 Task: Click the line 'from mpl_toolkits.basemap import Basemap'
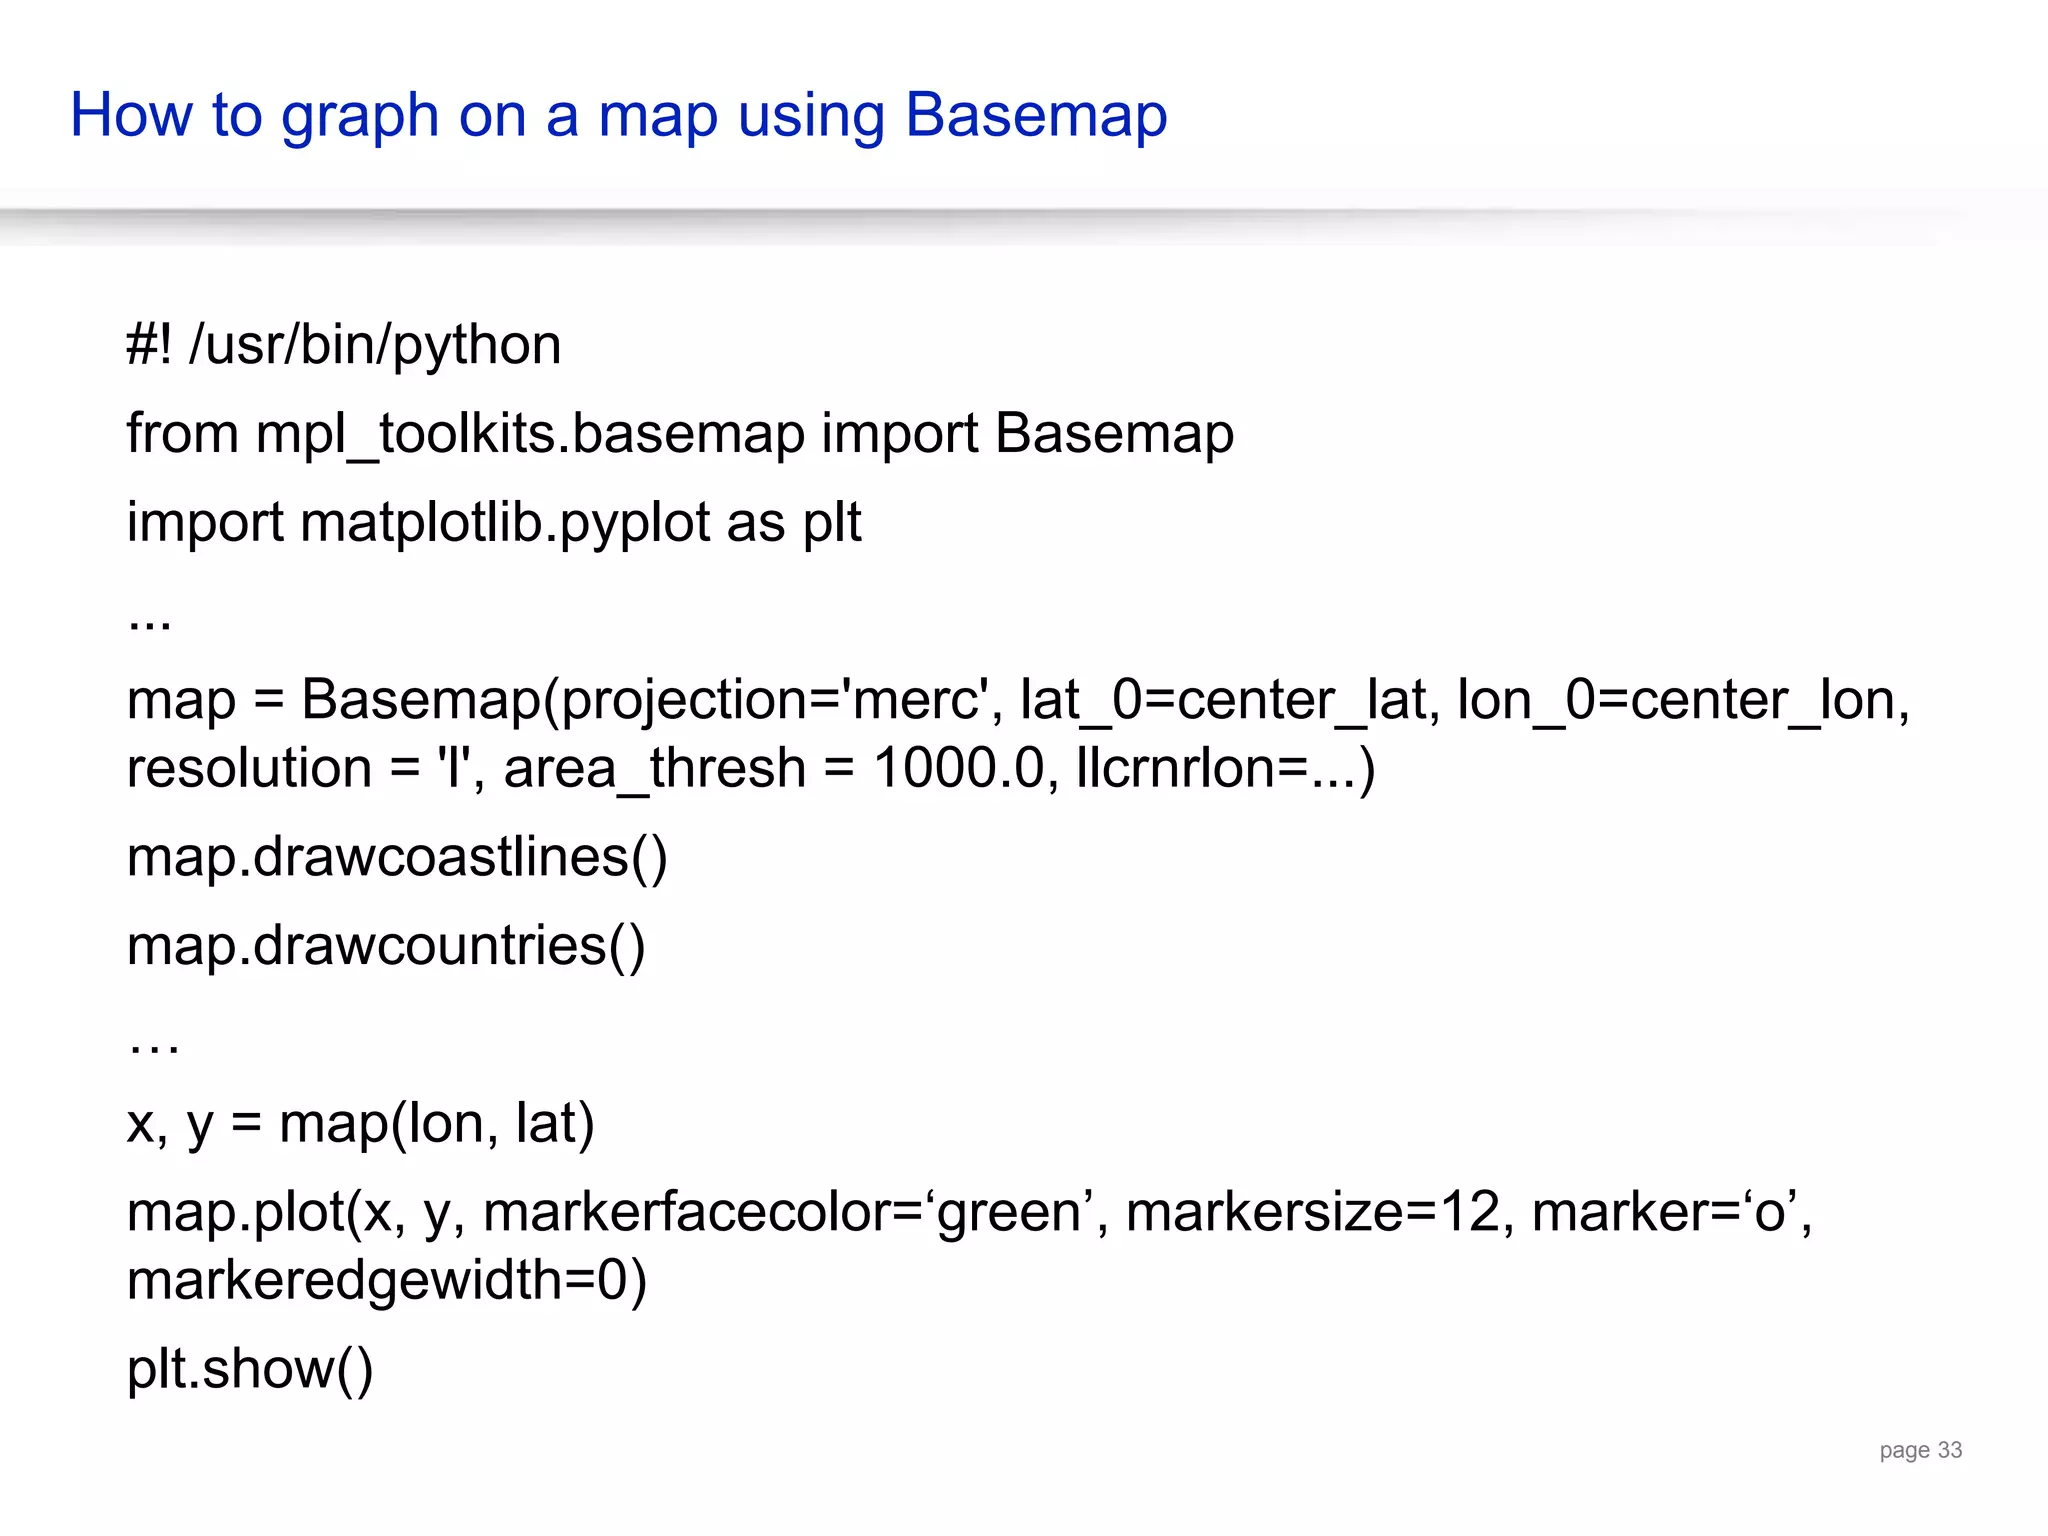[x=680, y=435]
